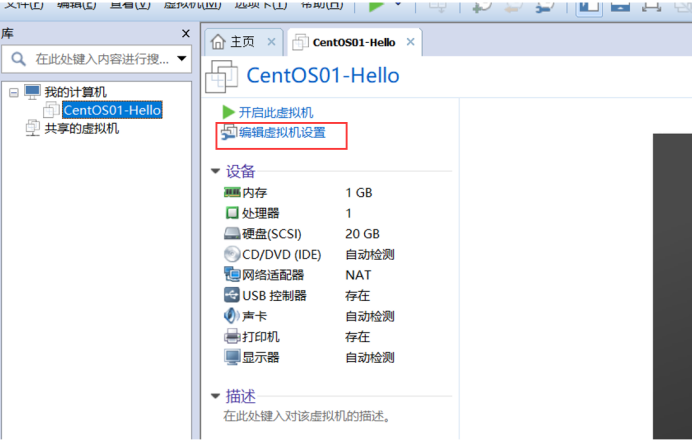The height and width of the screenshot is (440, 693).
Task: Click the 设备 section heading
Action: (240, 171)
